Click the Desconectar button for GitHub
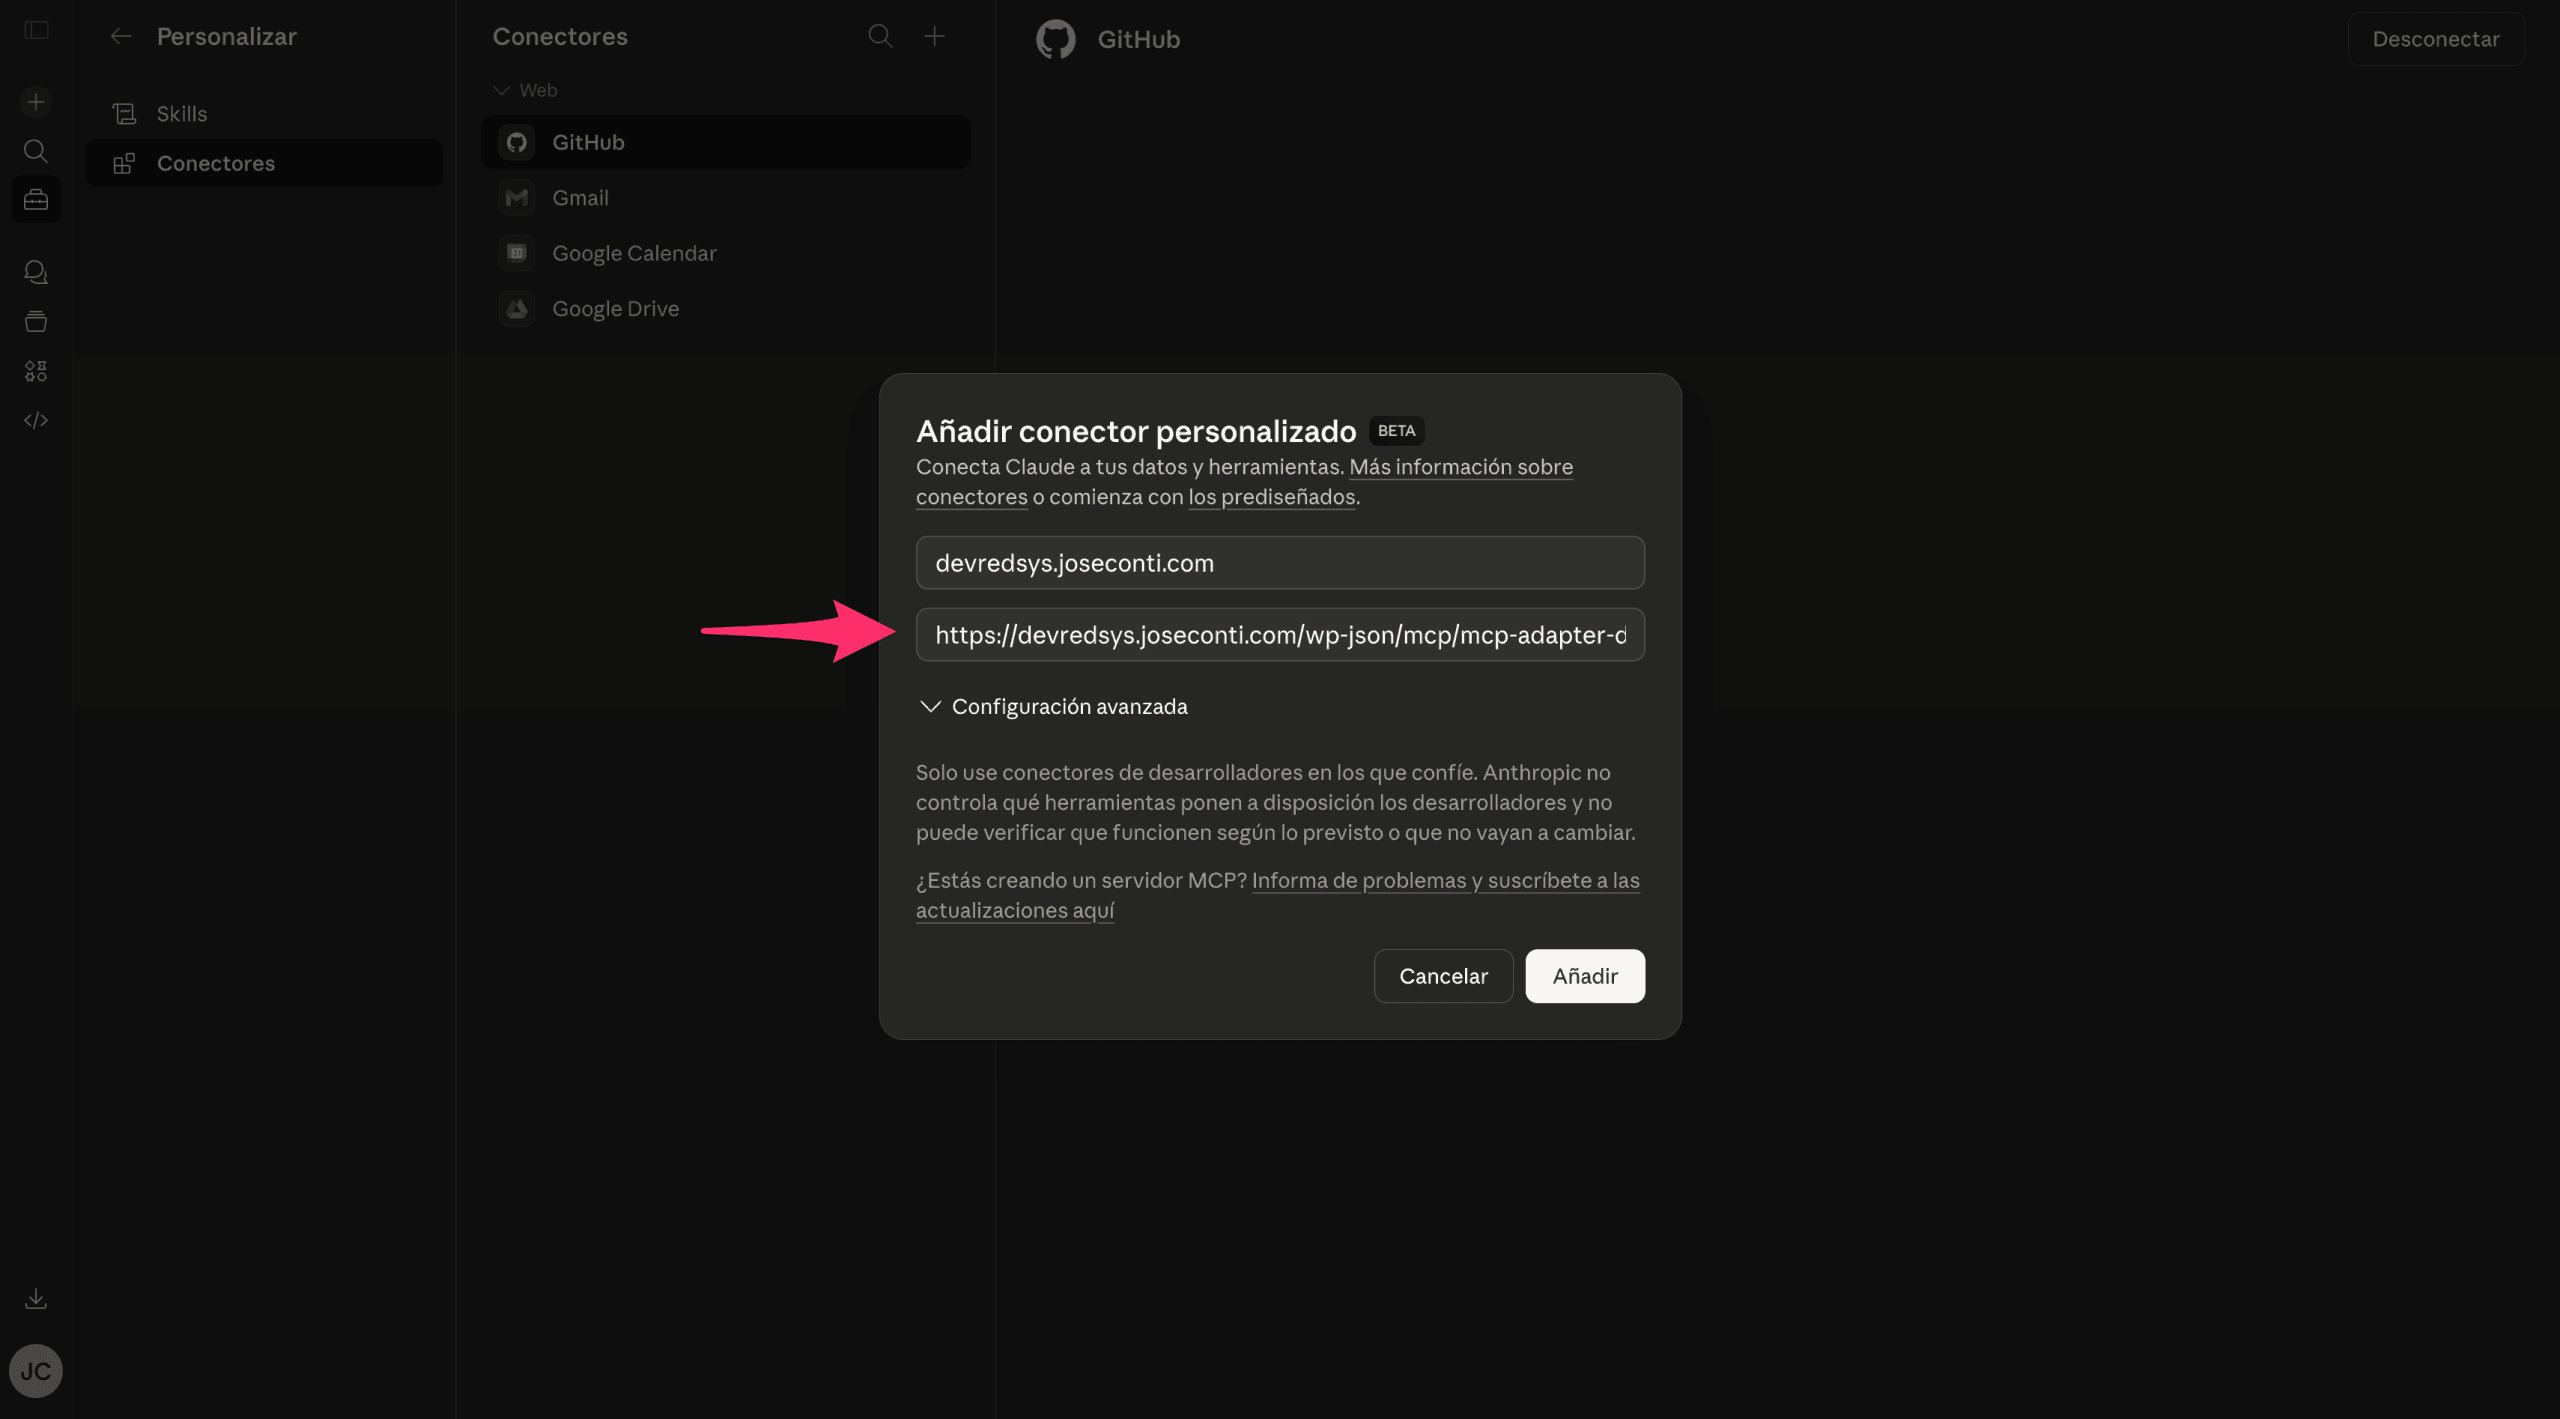This screenshot has width=2560, height=1419. (x=2435, y=38)
